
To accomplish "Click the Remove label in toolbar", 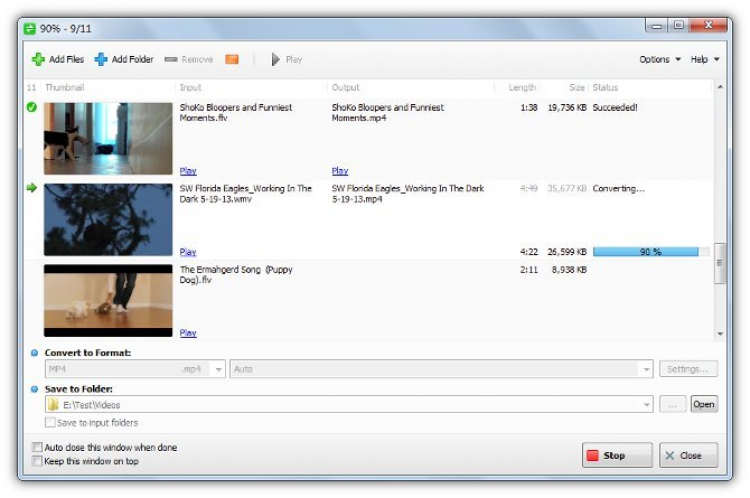I will pyautogui.click(x=197, y=59).
